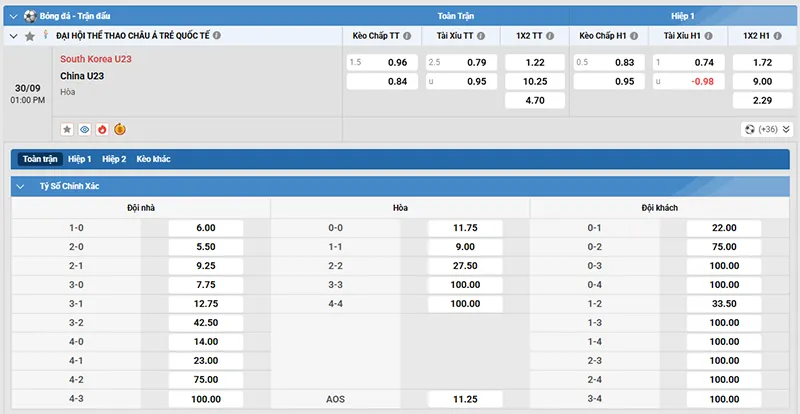Bet correct score 4-1 at 23.00

click(206, 361)
